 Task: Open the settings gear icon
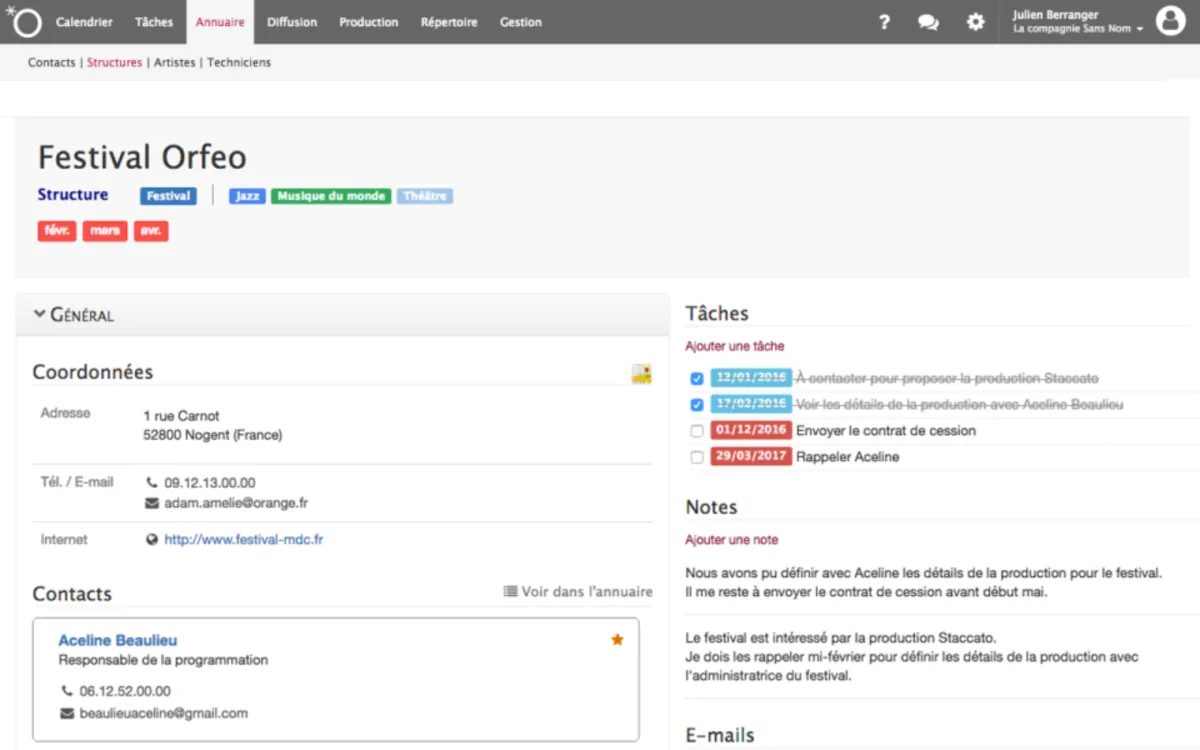point(975,22)
